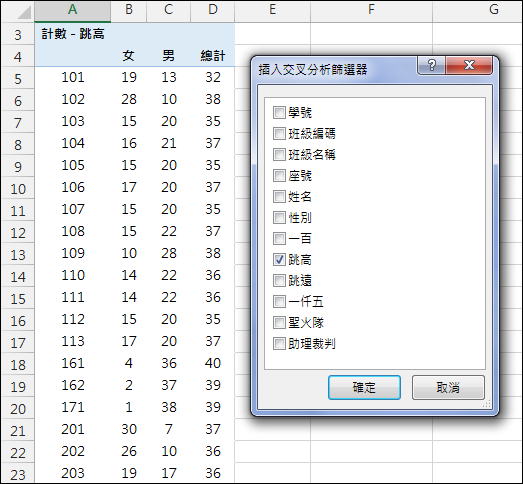This screenshot has height=484, width=523.
Task: Click female count 1 for class 171
Action: [x=129, y=408]
